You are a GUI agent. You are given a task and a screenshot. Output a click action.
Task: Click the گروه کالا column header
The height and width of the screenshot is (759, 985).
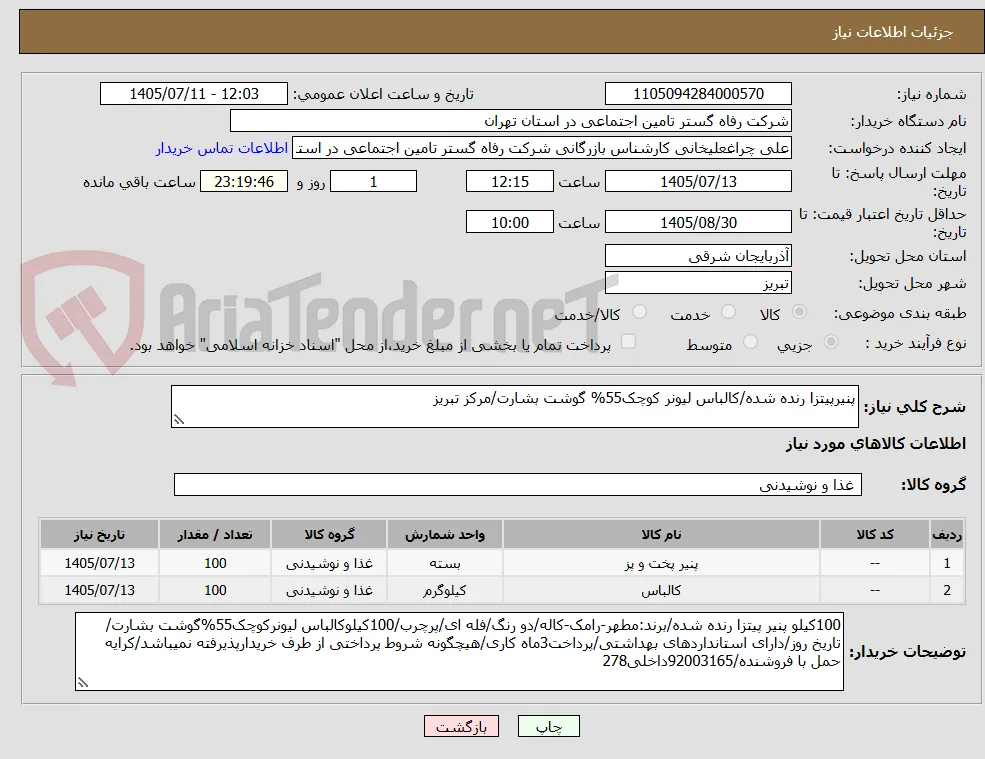click(329, 535)
